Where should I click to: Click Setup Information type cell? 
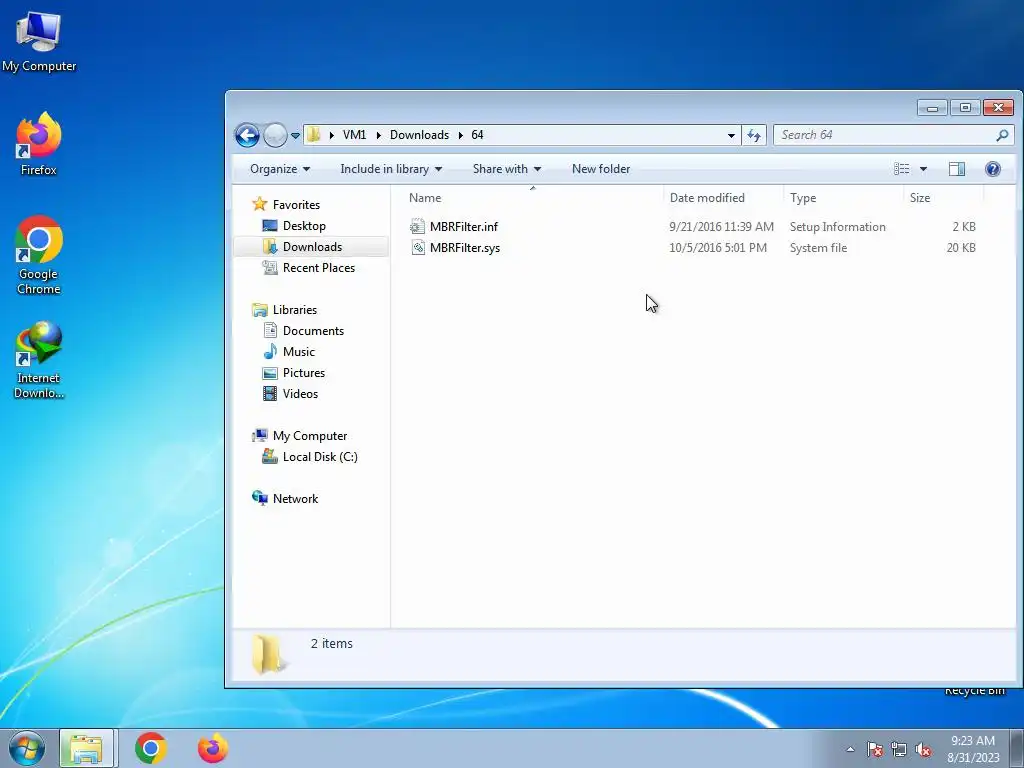[x=837, y=227]
